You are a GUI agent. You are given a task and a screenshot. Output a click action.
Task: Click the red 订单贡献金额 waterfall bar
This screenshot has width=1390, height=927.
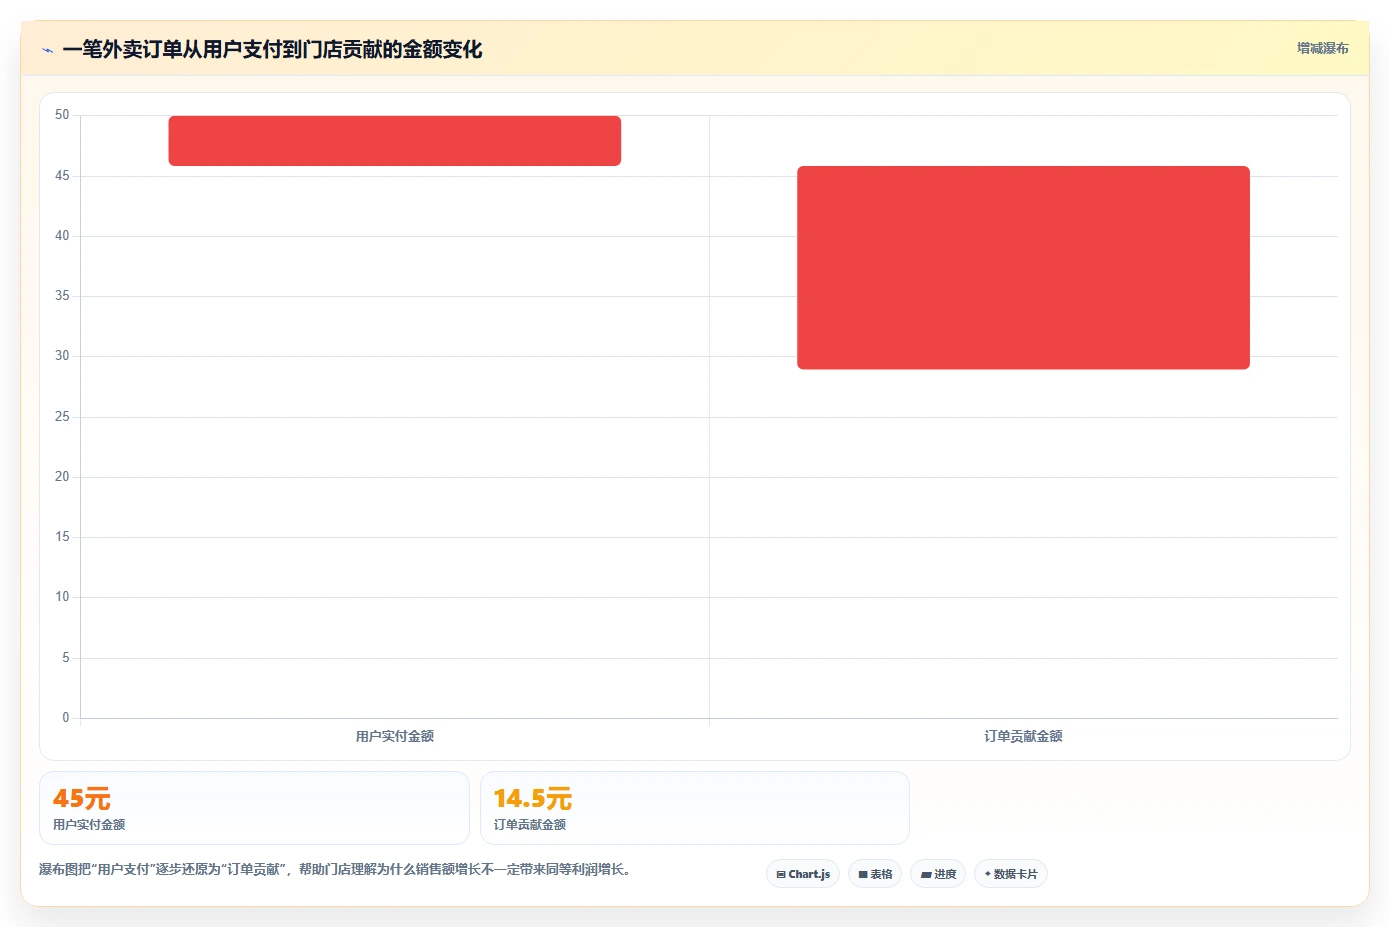click(x=1023, y=268)
